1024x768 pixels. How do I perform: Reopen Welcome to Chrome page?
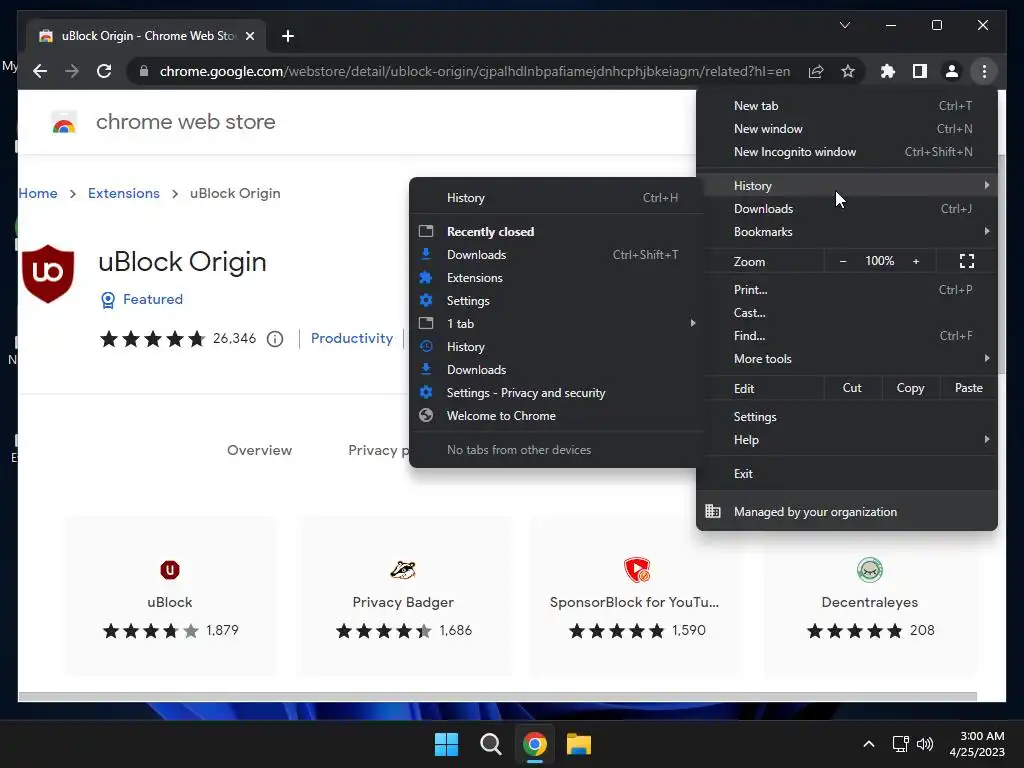[x=556, y=415]
